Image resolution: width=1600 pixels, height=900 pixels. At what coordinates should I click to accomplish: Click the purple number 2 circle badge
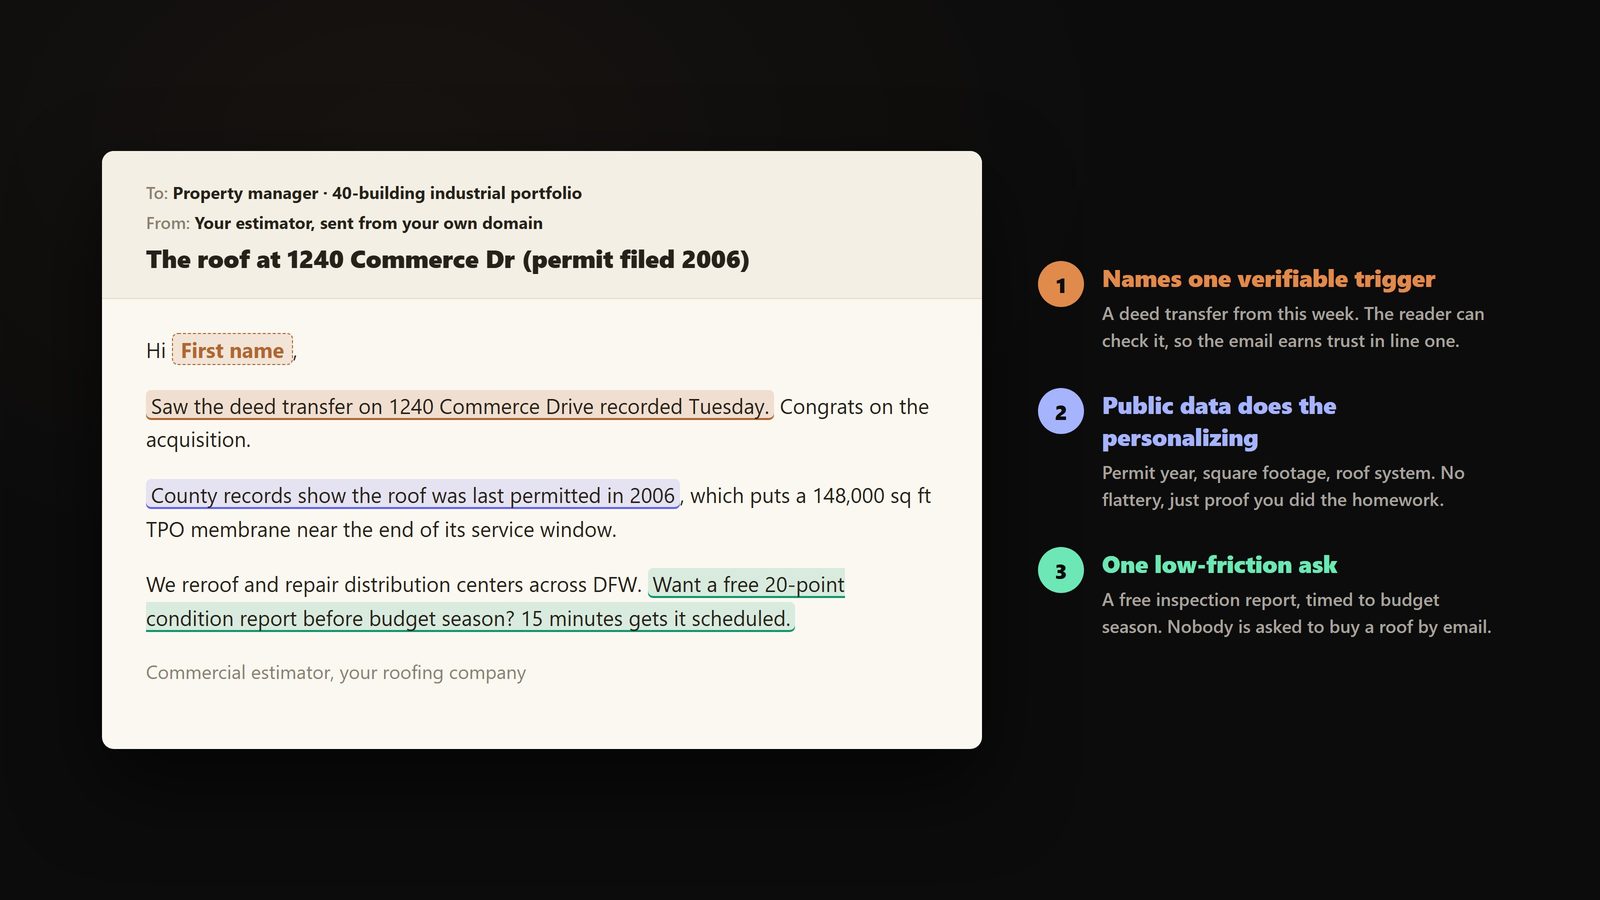click(x=1060, y=411)
